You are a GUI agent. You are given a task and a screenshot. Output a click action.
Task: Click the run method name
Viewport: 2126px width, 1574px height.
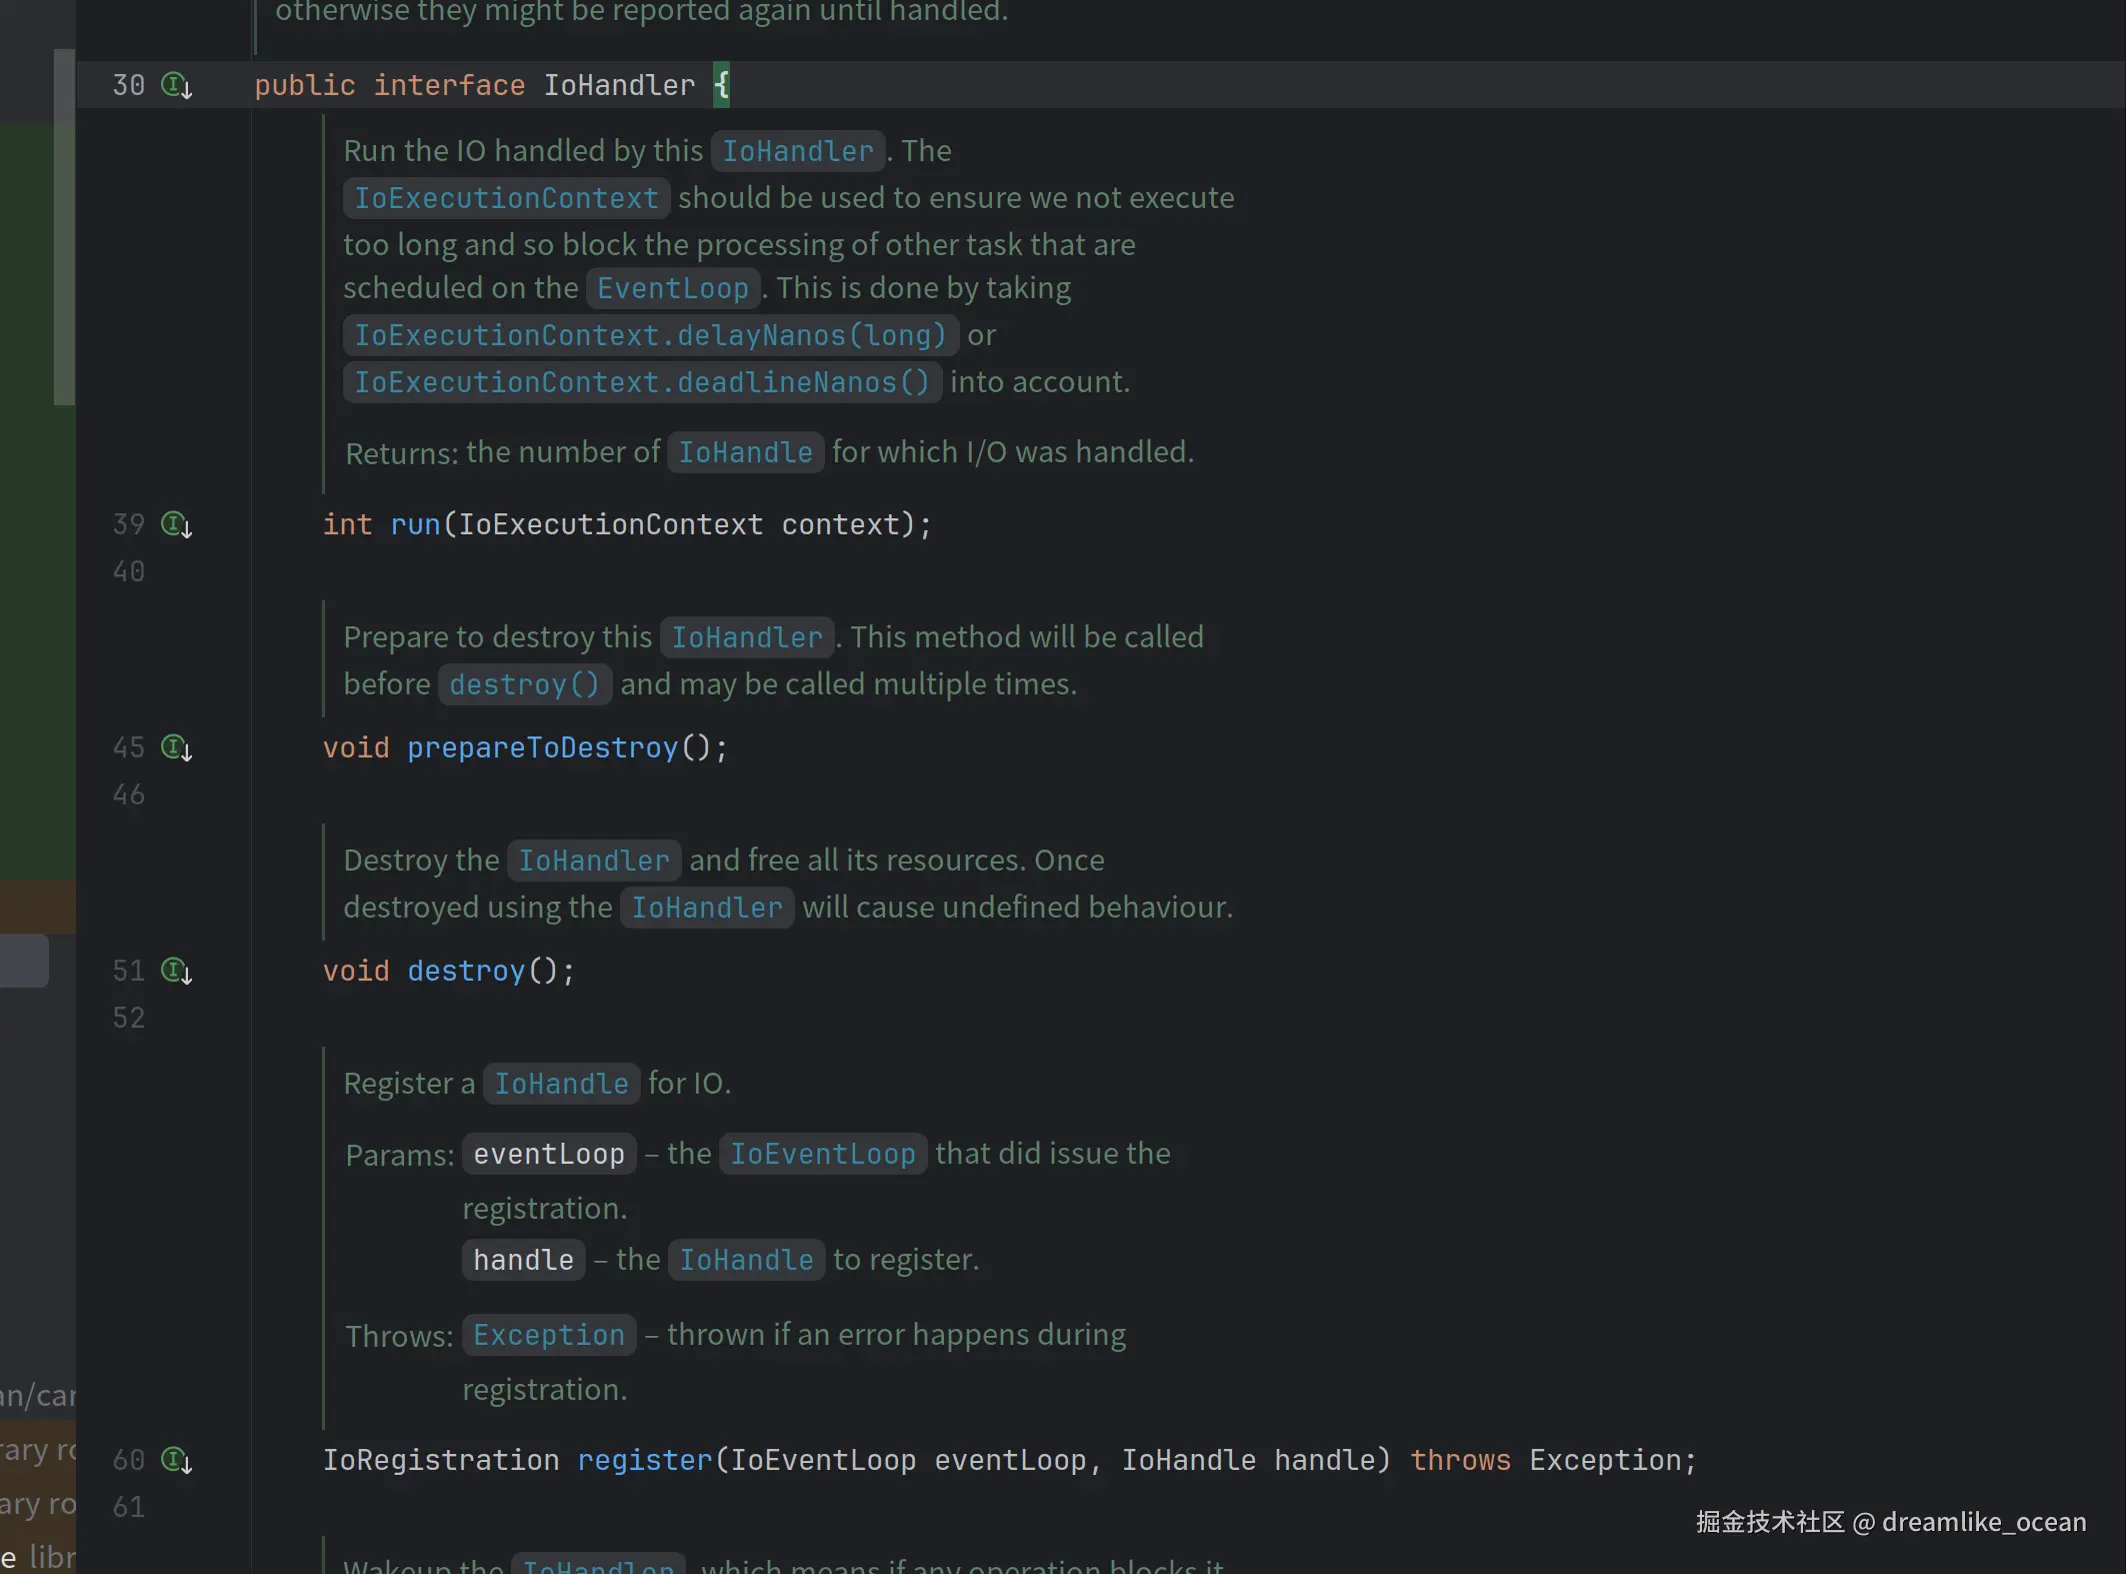[x=415, y=524]
